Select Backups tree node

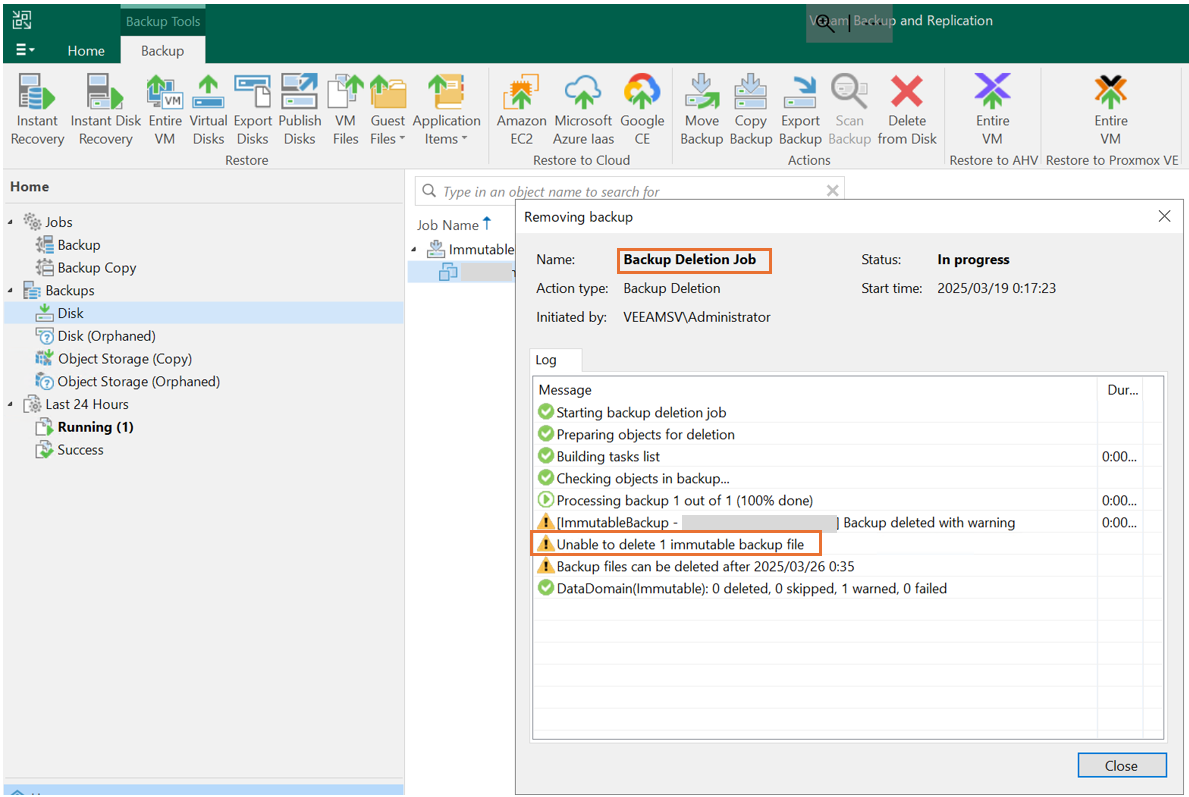point(70,290)
